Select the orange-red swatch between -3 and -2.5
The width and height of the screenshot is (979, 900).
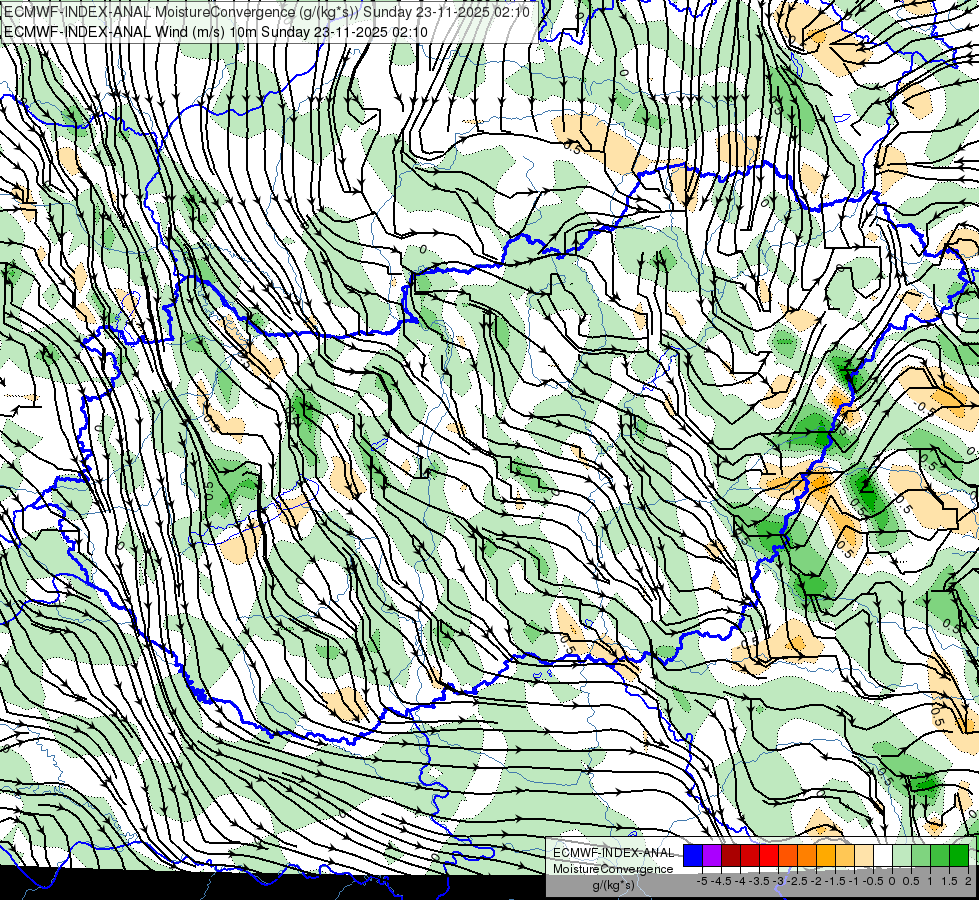[788, 856]
